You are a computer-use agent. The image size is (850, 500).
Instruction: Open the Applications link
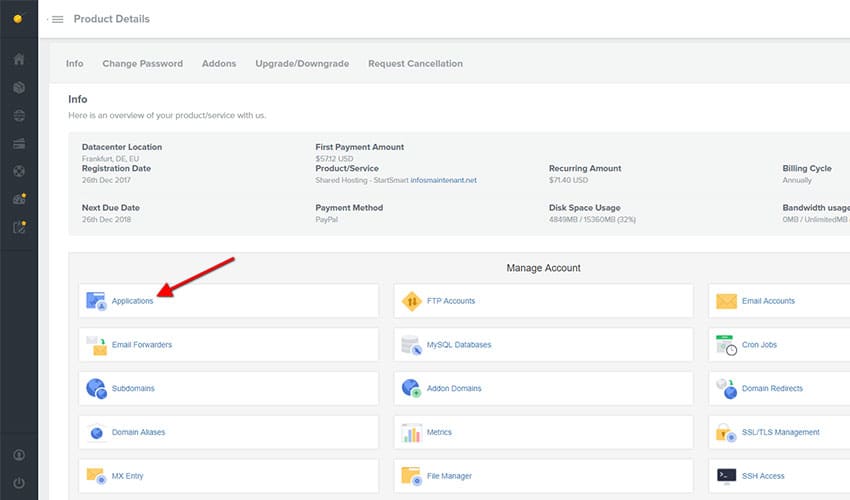coord(133,301)
